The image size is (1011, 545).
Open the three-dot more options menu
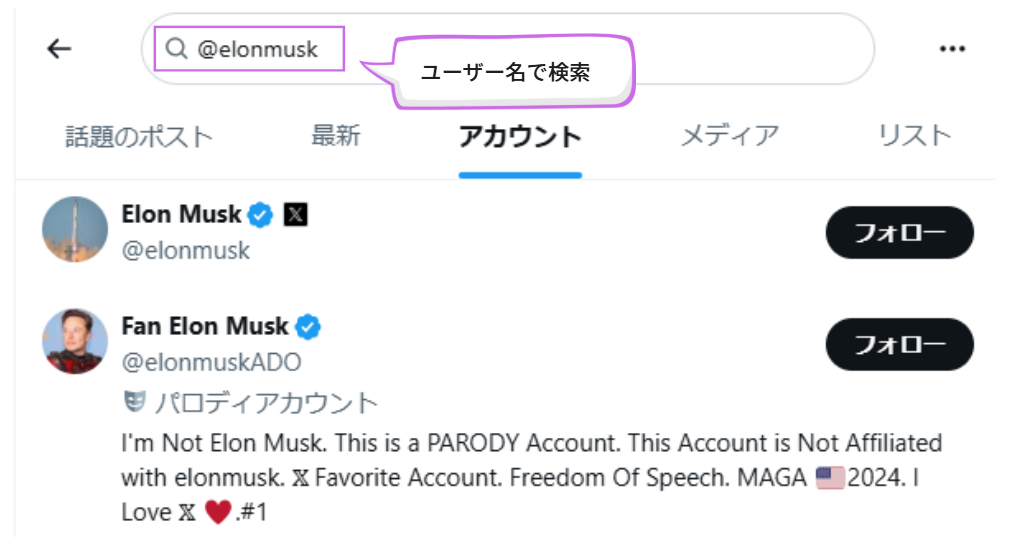pyautogui.click(x=952, y=49)
